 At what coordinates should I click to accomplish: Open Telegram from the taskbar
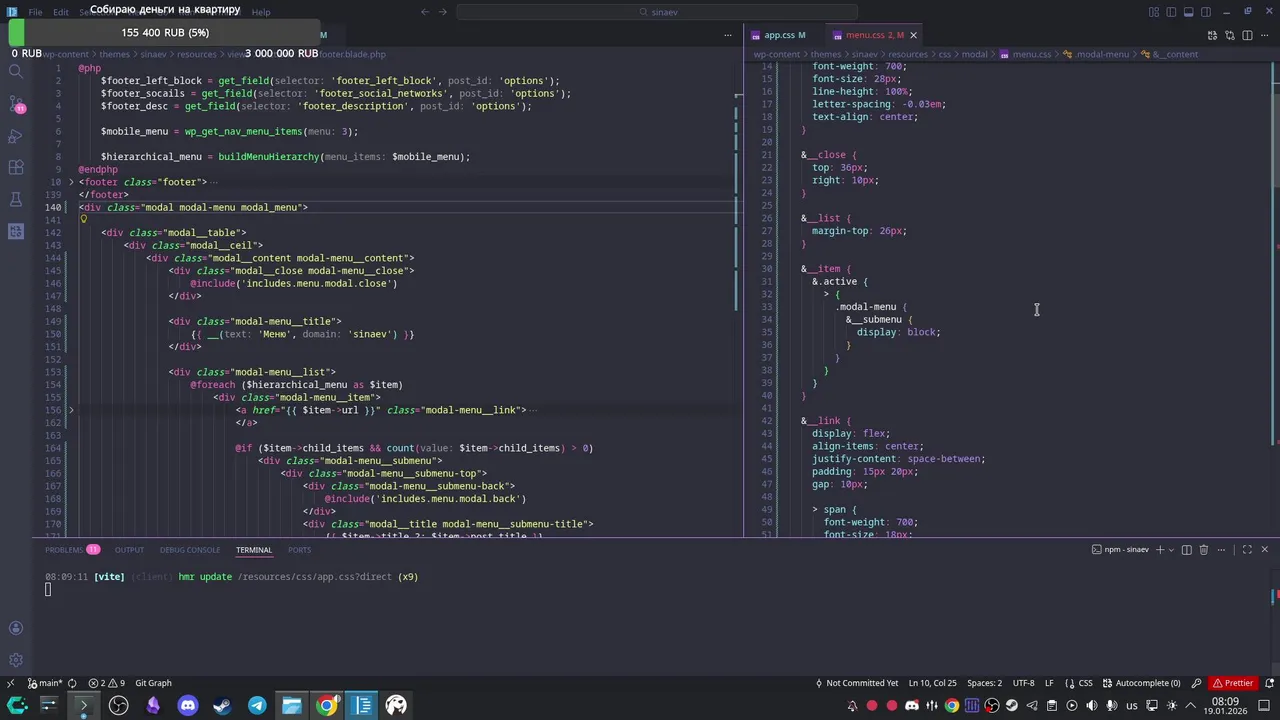click(x=257, y=705)
